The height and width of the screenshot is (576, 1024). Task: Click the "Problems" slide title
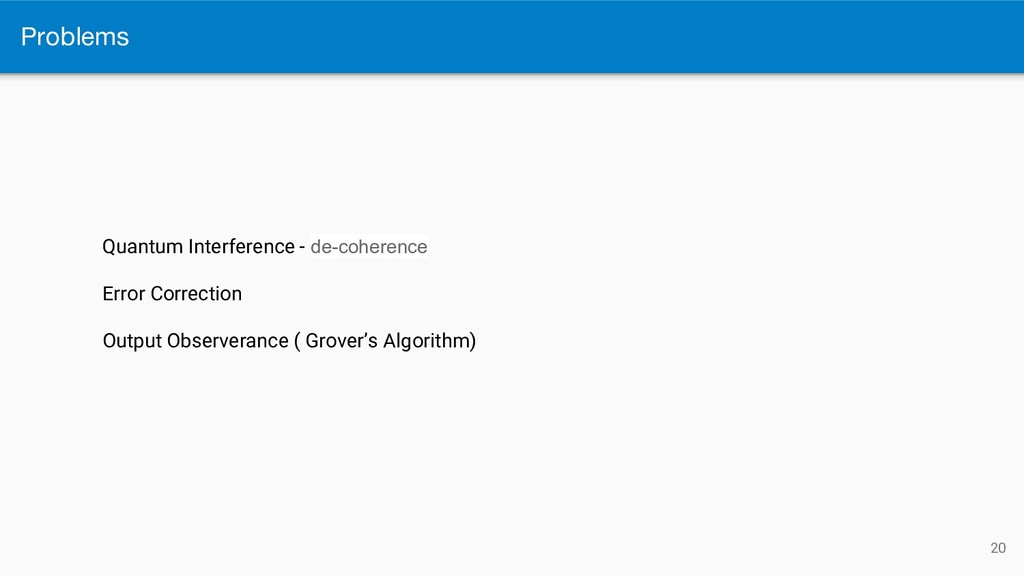click(74, 37)
